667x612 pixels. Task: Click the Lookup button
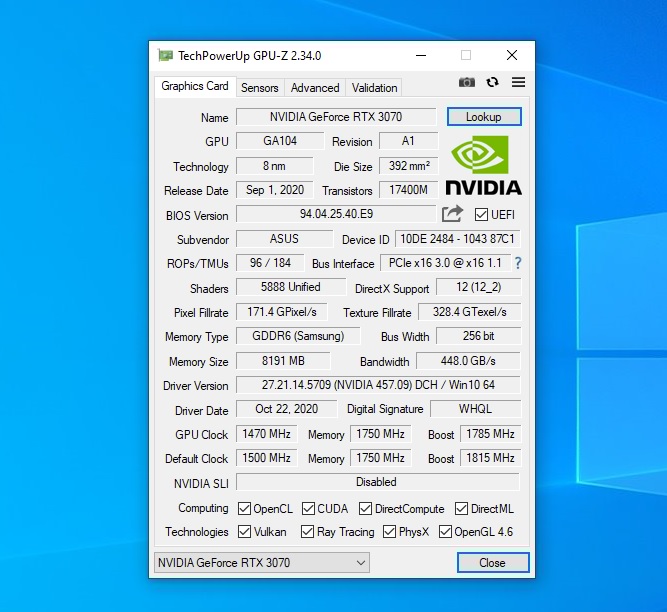tap(484, 117)
